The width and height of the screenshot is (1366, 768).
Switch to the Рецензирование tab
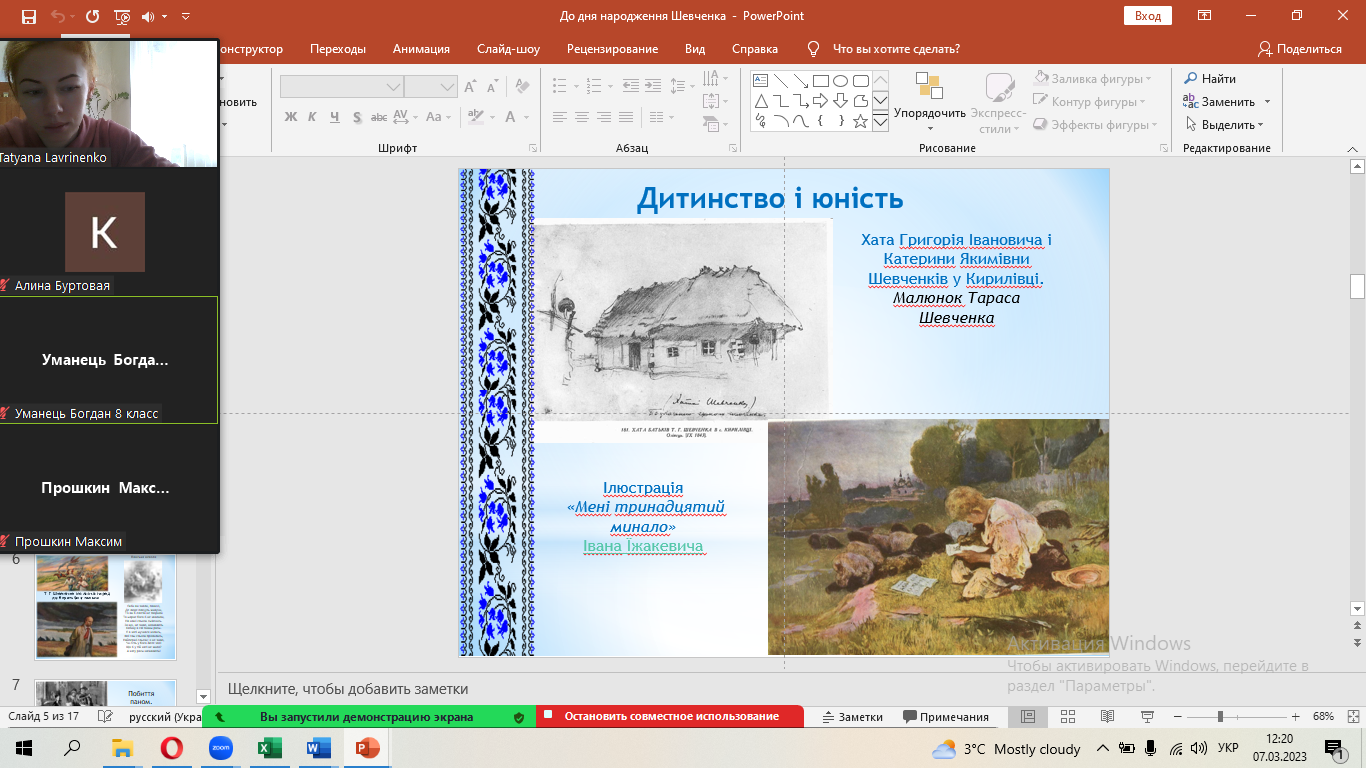(x=612, y=49)
